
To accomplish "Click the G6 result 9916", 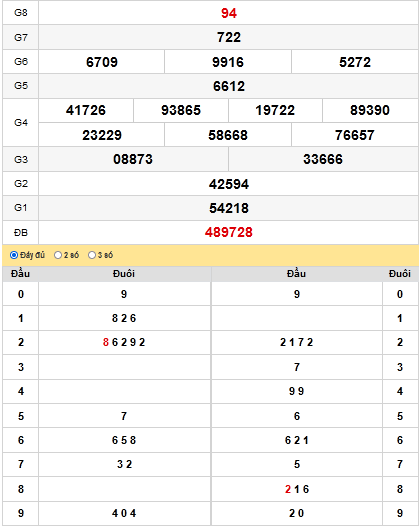I will [x=228, y=62].
